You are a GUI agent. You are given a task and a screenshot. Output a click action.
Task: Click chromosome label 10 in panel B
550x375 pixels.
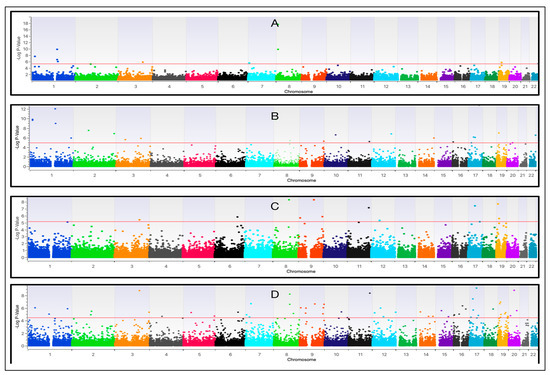tap(336, 175)
